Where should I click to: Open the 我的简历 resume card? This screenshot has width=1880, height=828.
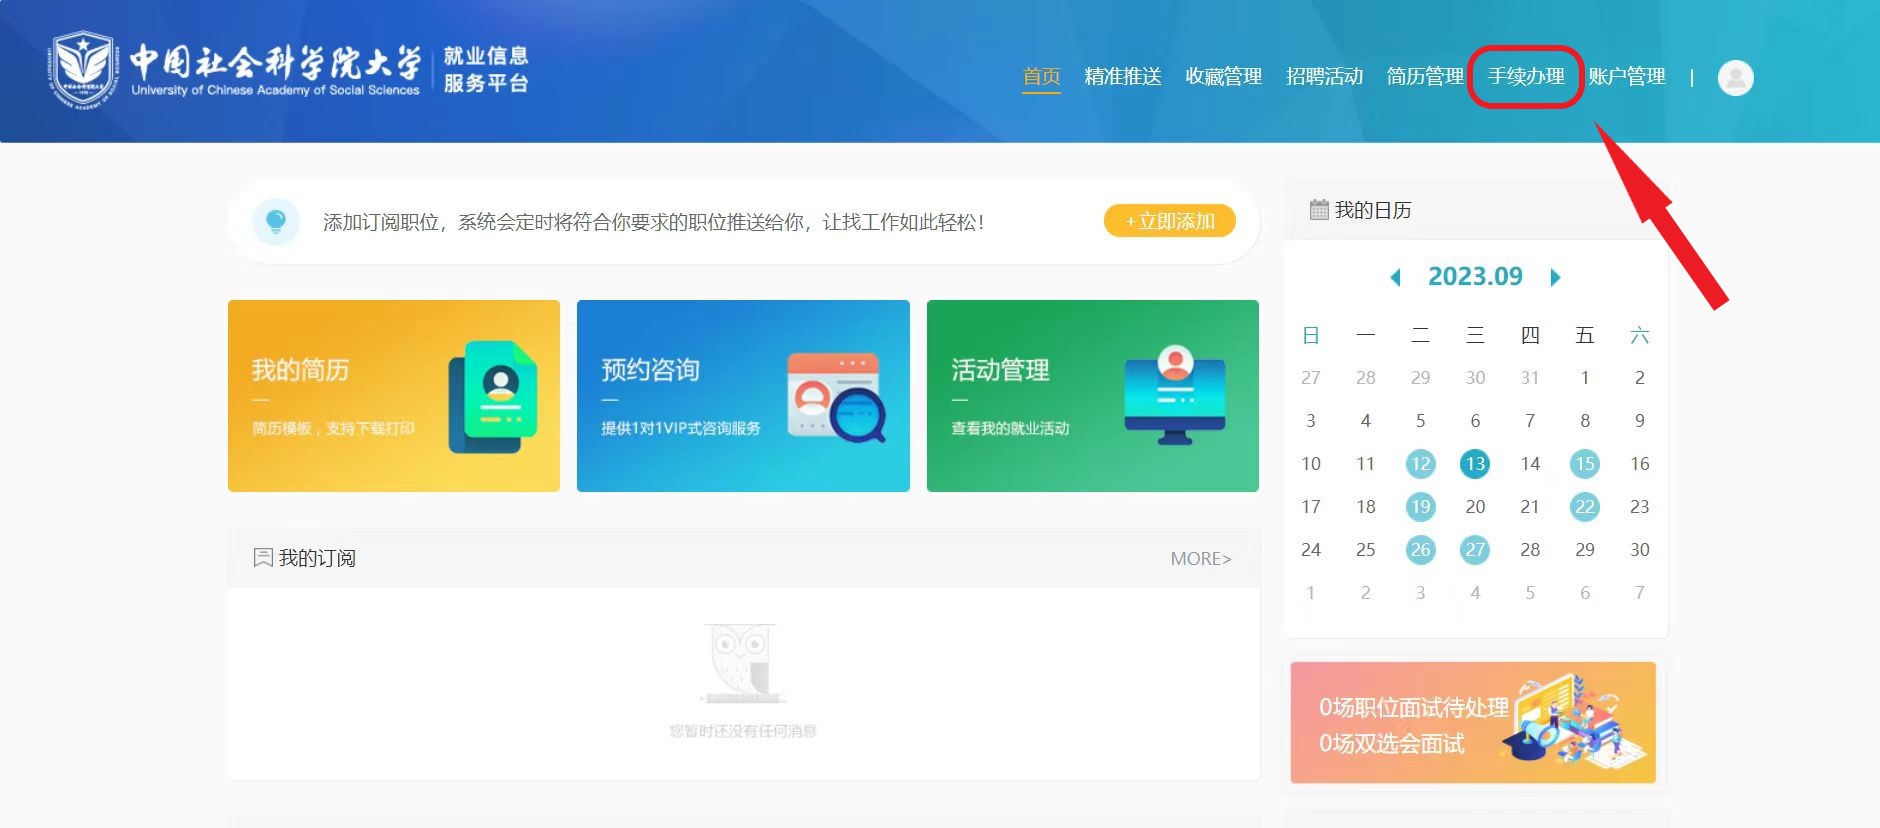coord(393,396)
